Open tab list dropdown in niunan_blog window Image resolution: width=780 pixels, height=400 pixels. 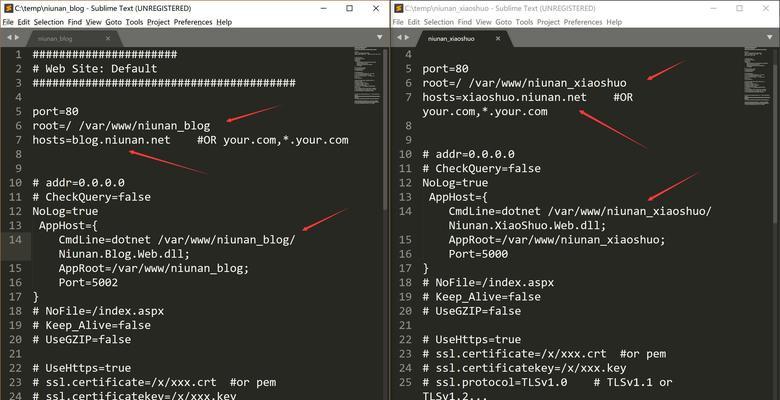[x=380, y=37]
